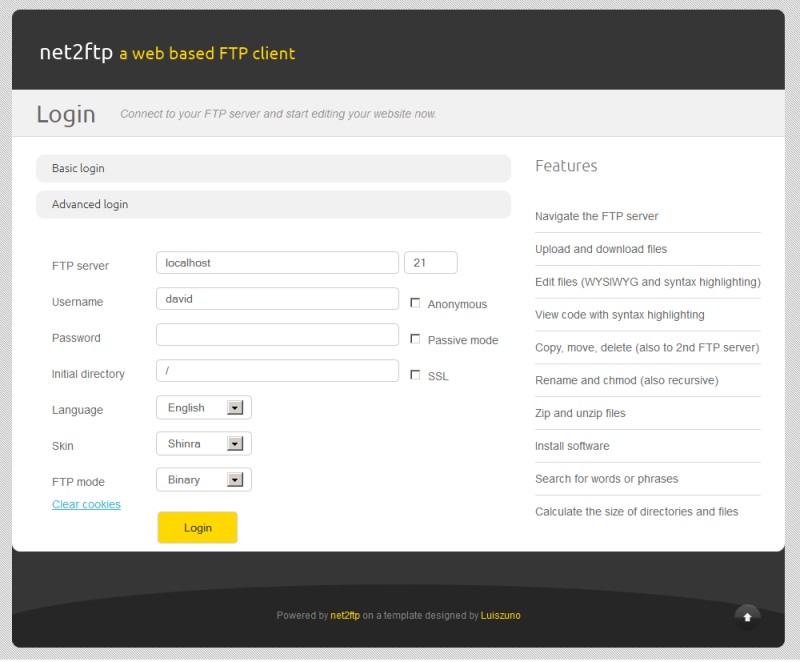This screenshot has width=800, height=662.
Task: Click the Clear cookies link
Action: pos(86,504)
